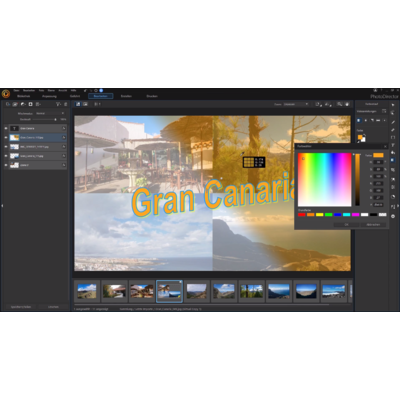The width and height of the screenshot is (400, 400).
Task: Click the left button below the layers panel
Action: [x=21, y=307]
